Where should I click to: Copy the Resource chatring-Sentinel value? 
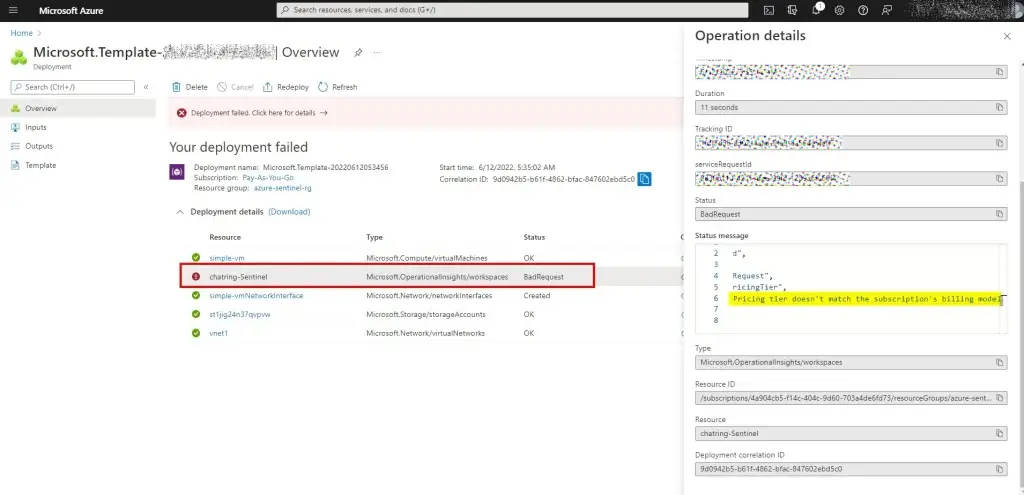(999, 433)
